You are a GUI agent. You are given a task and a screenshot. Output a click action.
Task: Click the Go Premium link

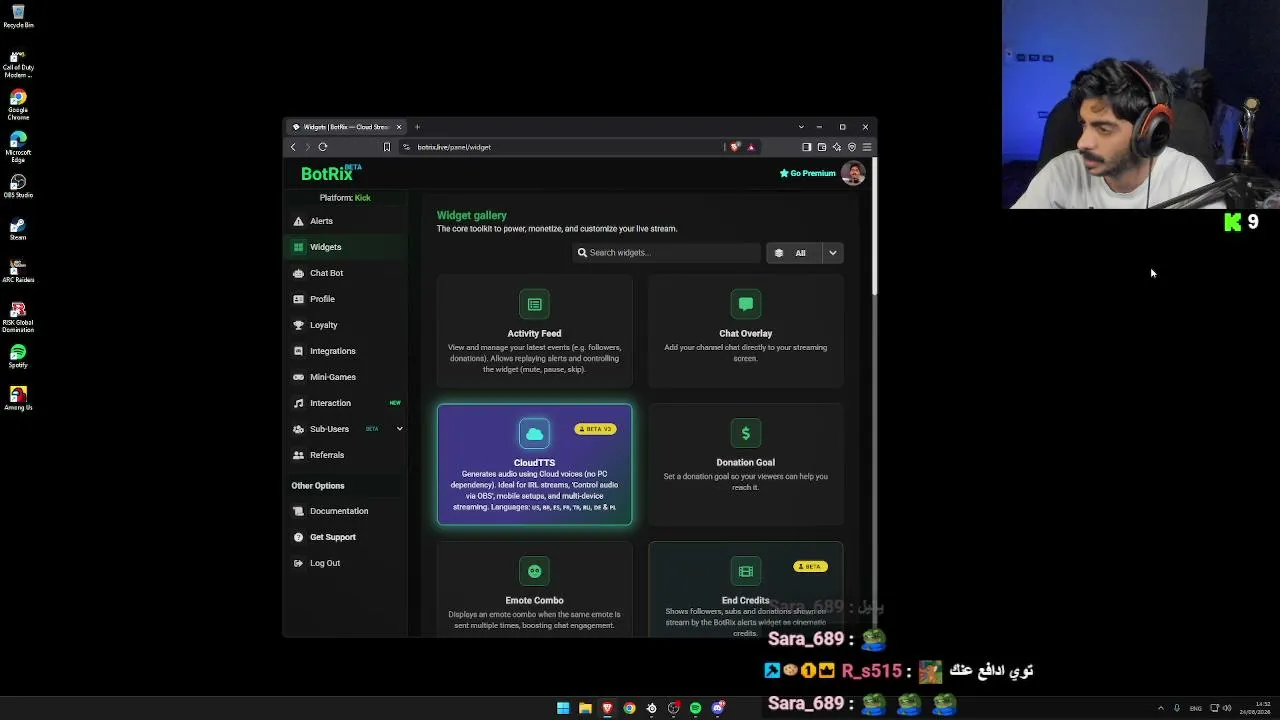click(x=807, y=173)
